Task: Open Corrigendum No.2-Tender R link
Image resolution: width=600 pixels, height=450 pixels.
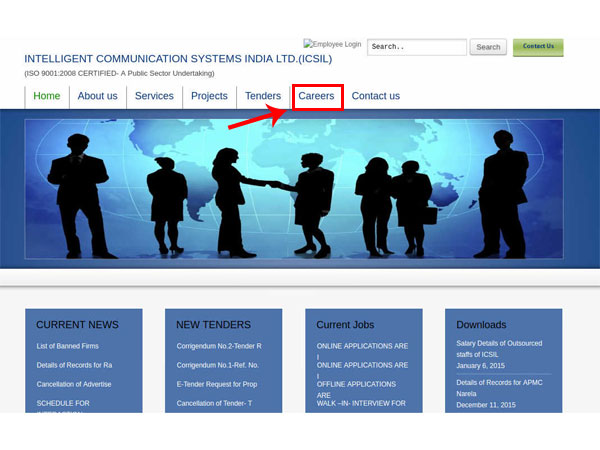Action: 219,346
